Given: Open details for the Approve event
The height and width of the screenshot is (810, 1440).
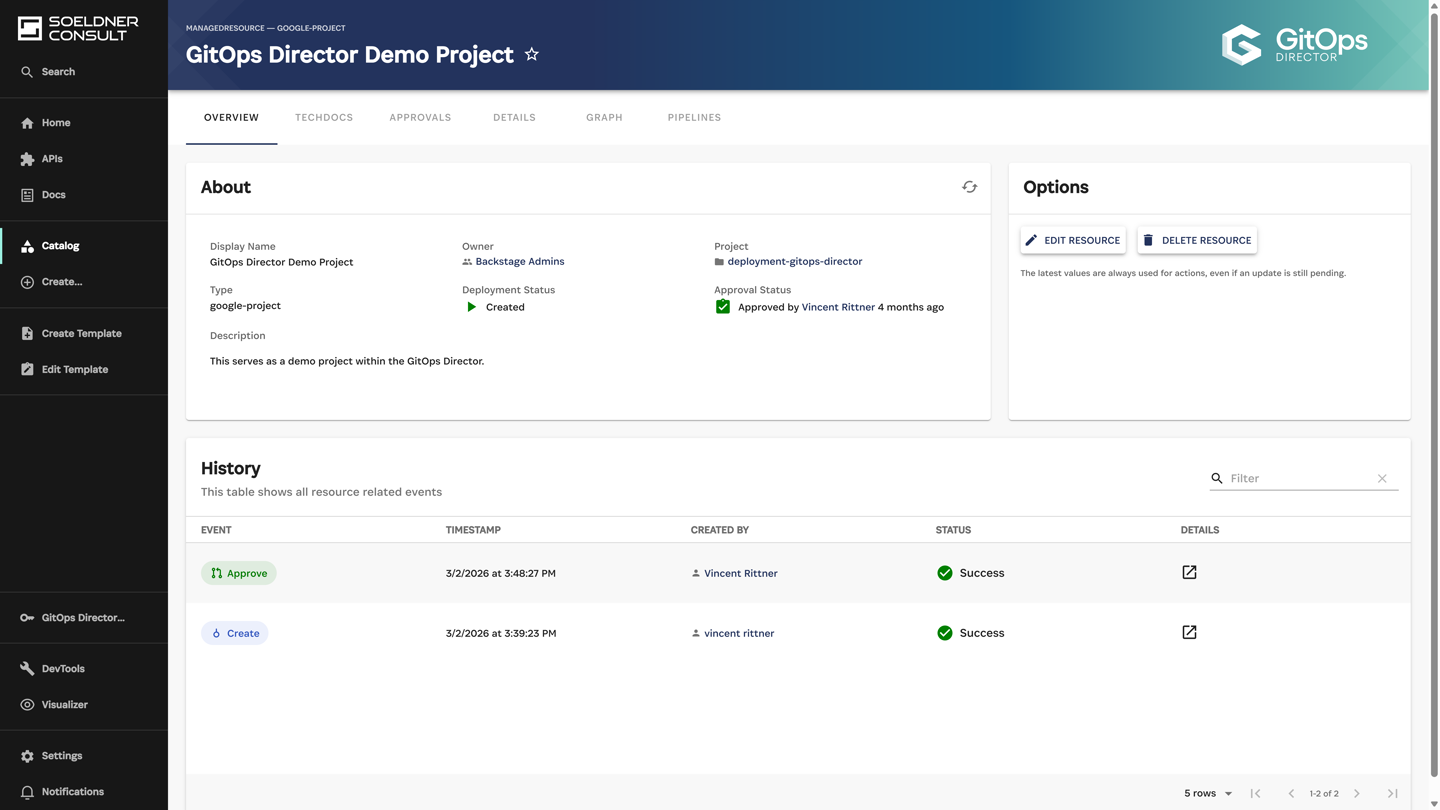Looking at the screenshot, I should [1189, 572].
